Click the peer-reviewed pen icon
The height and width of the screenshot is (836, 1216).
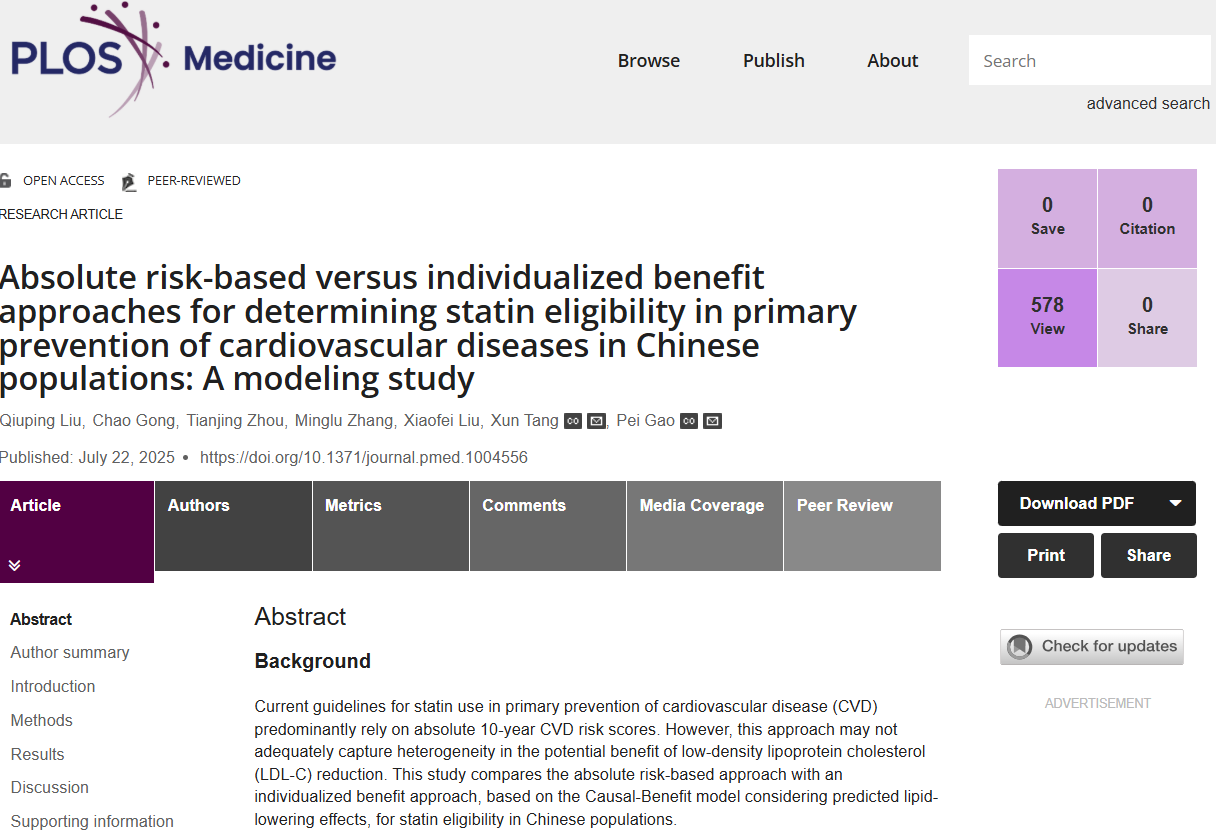point(128,182)
